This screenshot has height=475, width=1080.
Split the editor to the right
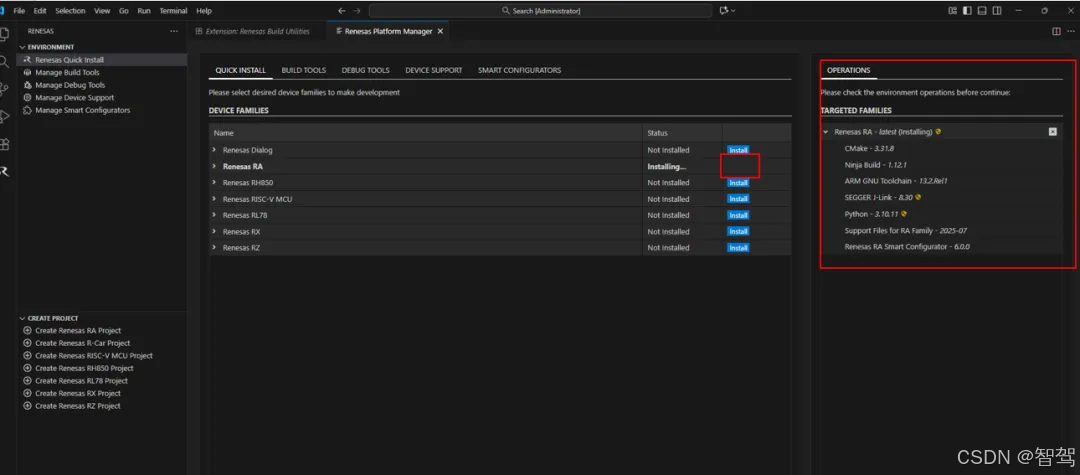[x=1057, y=31]
